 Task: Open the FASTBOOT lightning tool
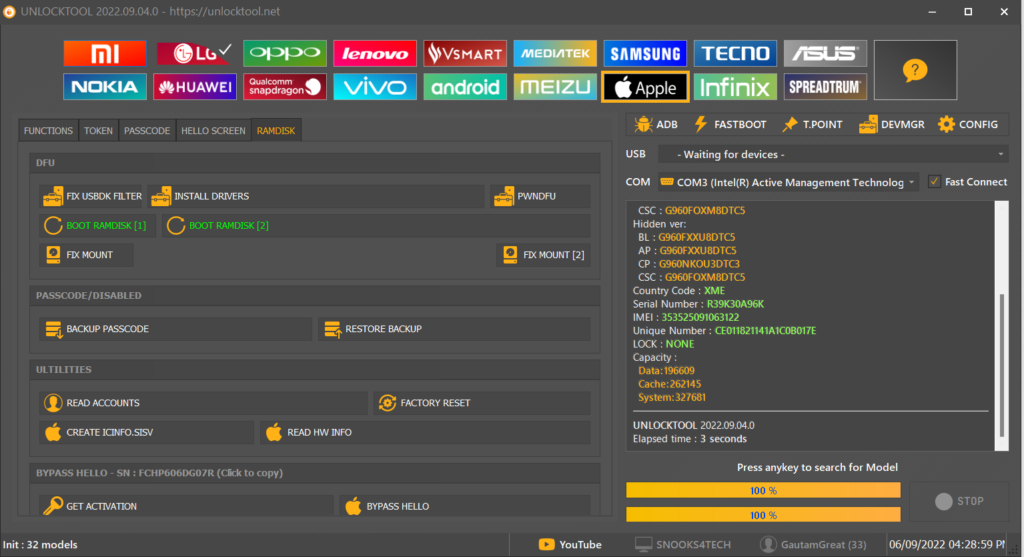[730, 124]
